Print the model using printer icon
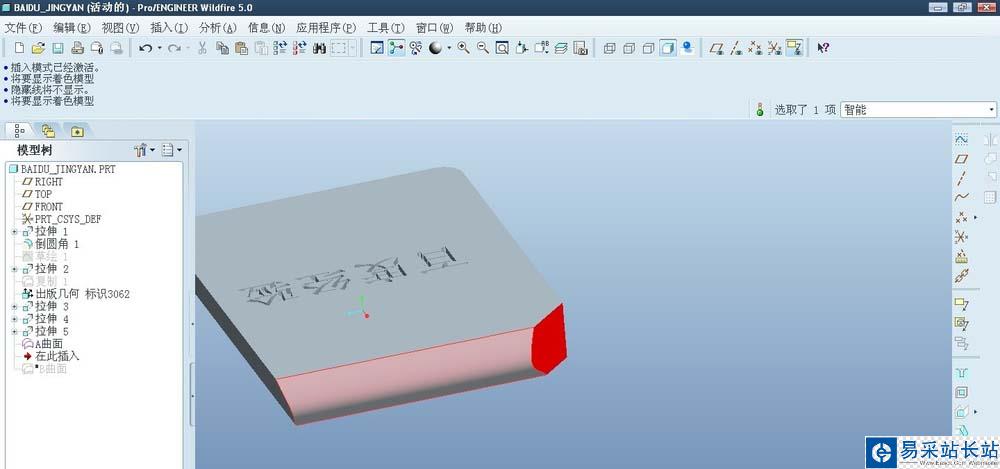Viewport: 1000px width, 469px height. point(77,48)
